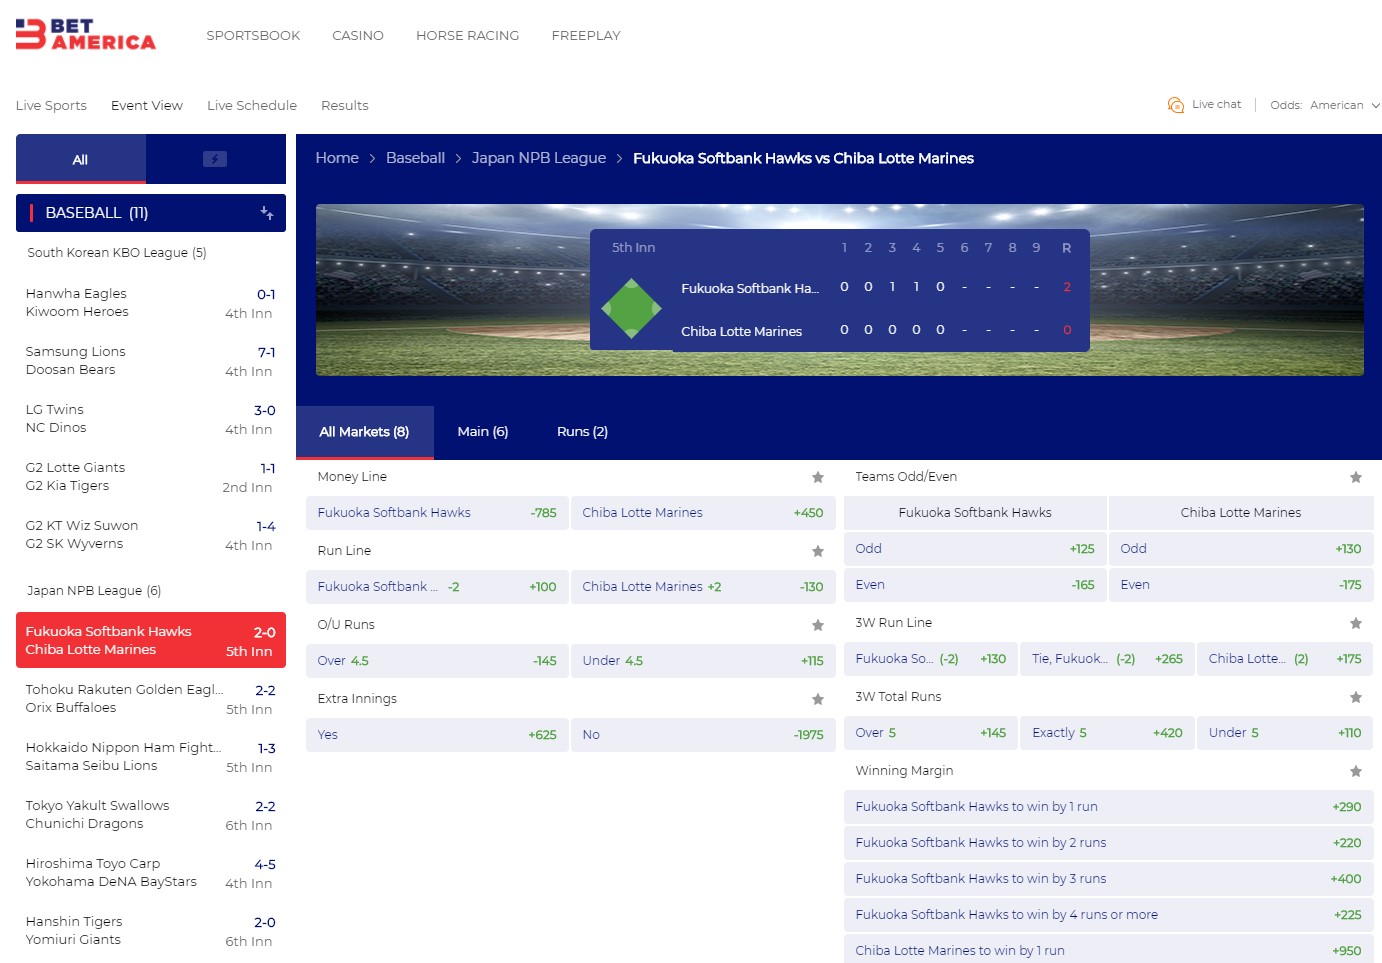Click the baseball diamond icon in scoreboard
The width and height of the screenshot is (1382, 963).
tap(631, 309)
